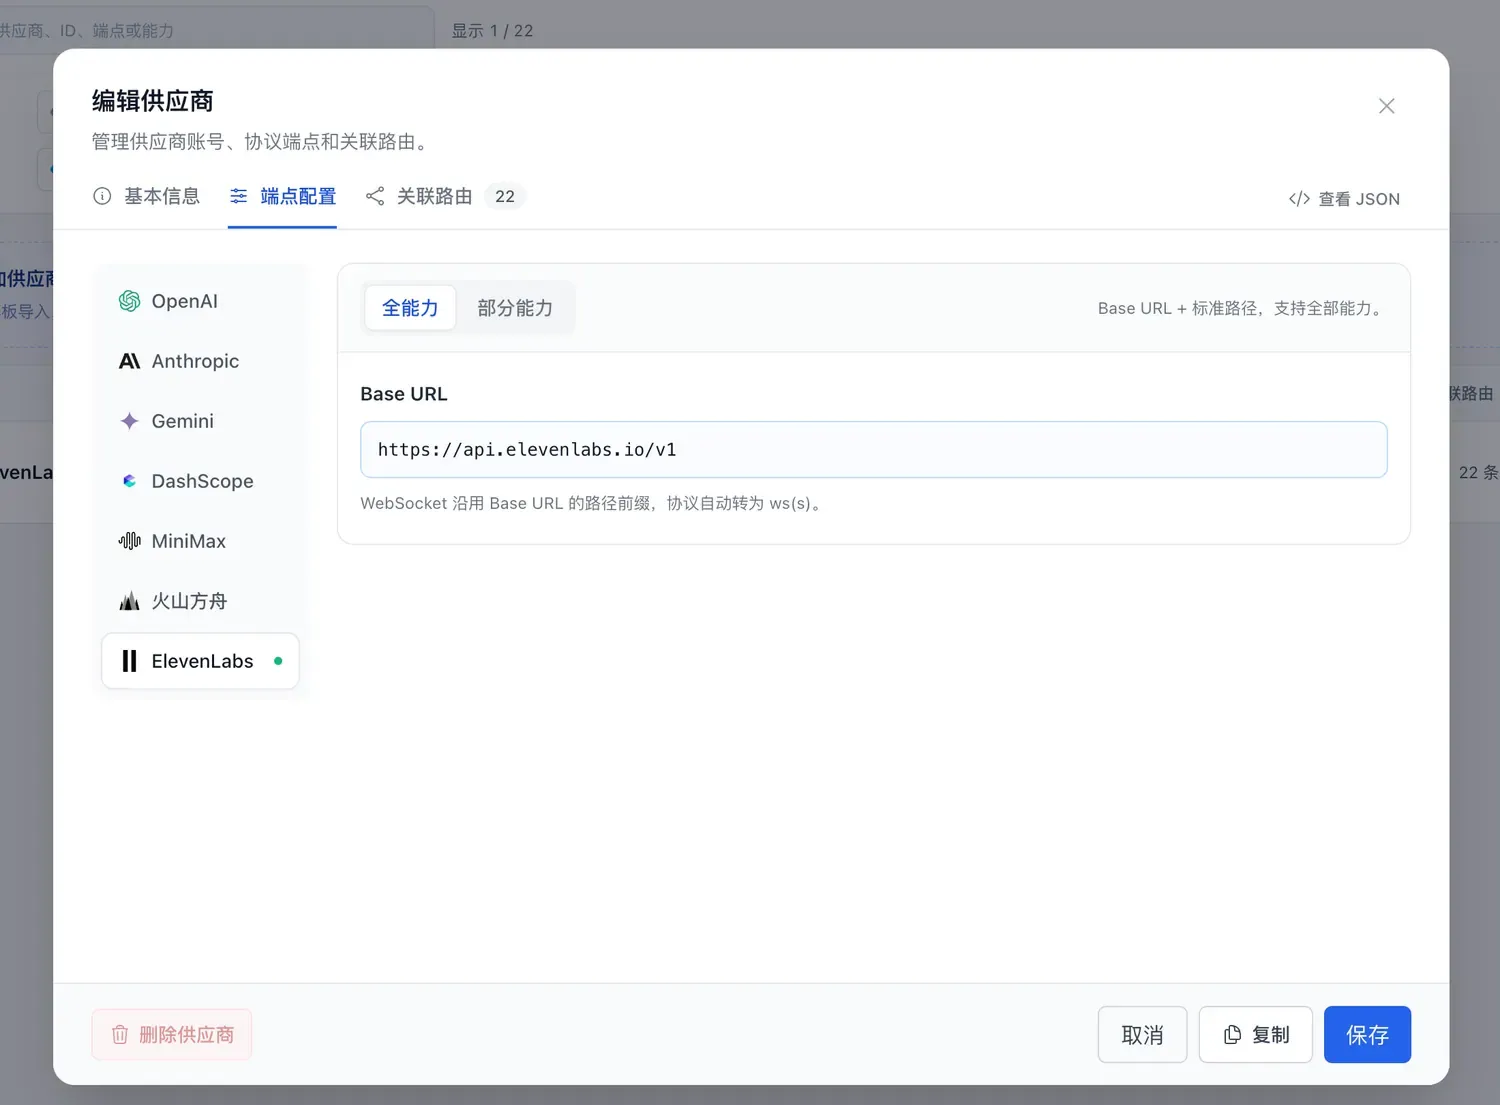The image size is (1500, 1105).
Task: Open the 查看 JSON link
Action: [1344, 199]
